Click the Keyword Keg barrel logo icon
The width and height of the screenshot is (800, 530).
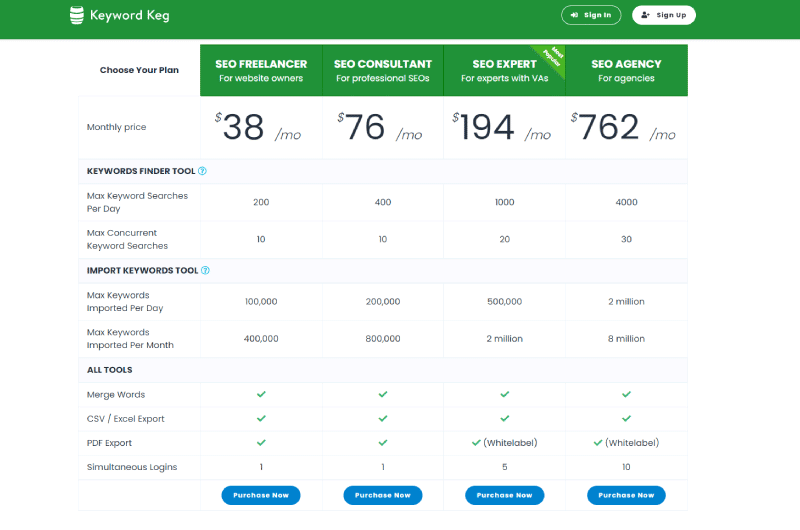(77, 15)
